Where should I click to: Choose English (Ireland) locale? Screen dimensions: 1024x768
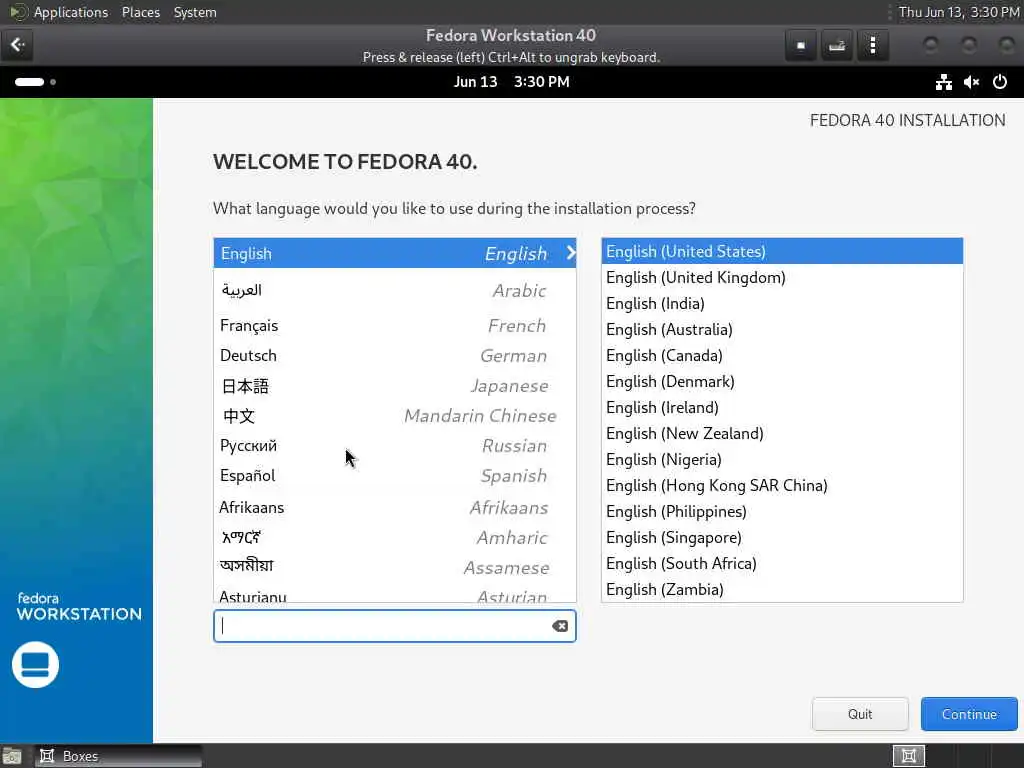pos(782,408)
